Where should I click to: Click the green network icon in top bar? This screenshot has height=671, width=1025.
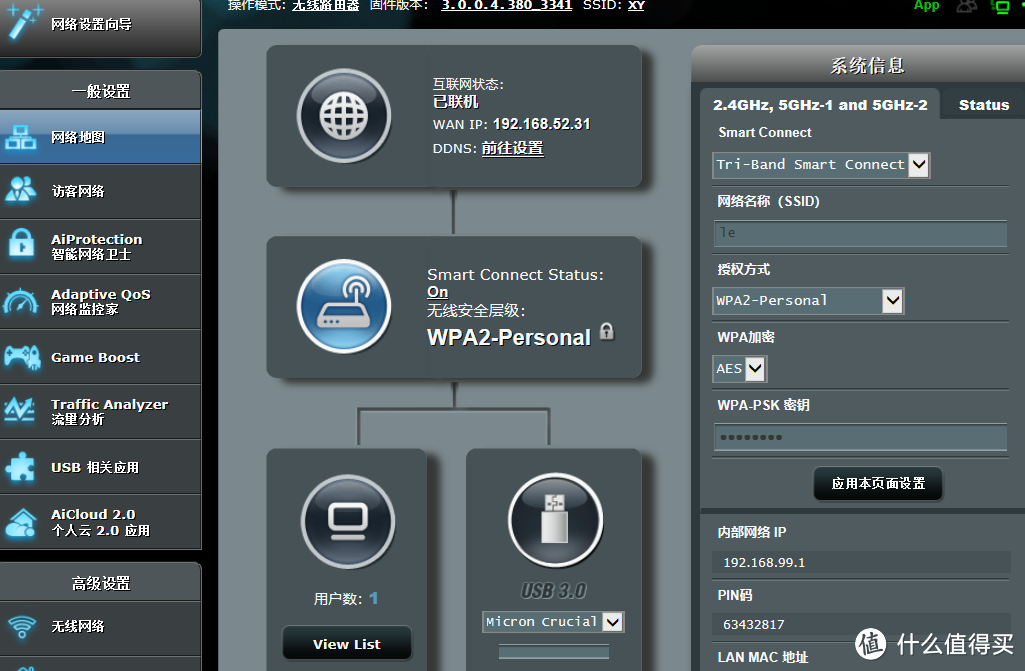coord(1001,7)
